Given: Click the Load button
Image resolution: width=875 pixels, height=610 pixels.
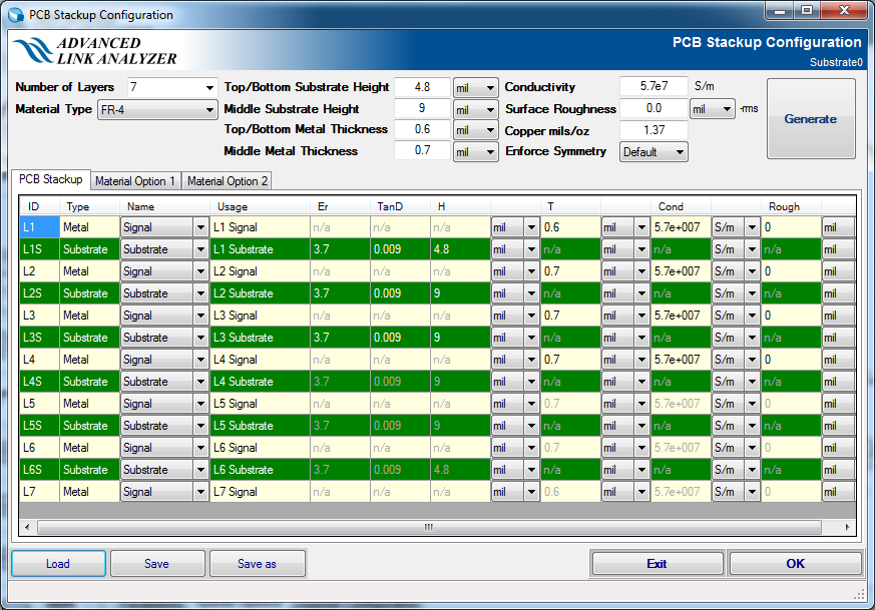Looking at the screenshot, I should pyautogui.click(x=58, y=564).
